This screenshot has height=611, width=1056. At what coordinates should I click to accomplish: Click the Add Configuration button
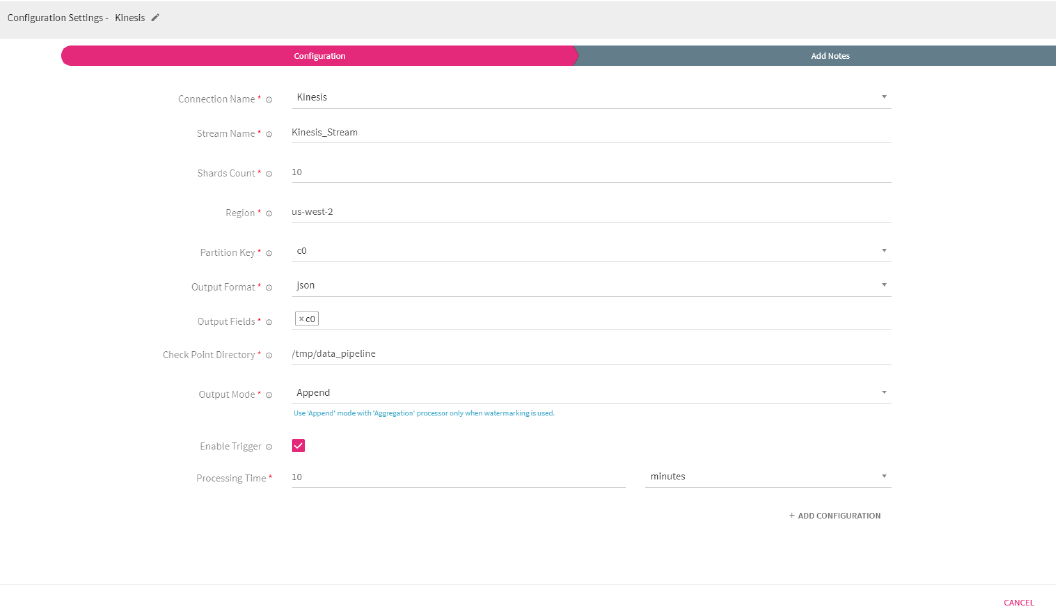[x=834, y=515]
